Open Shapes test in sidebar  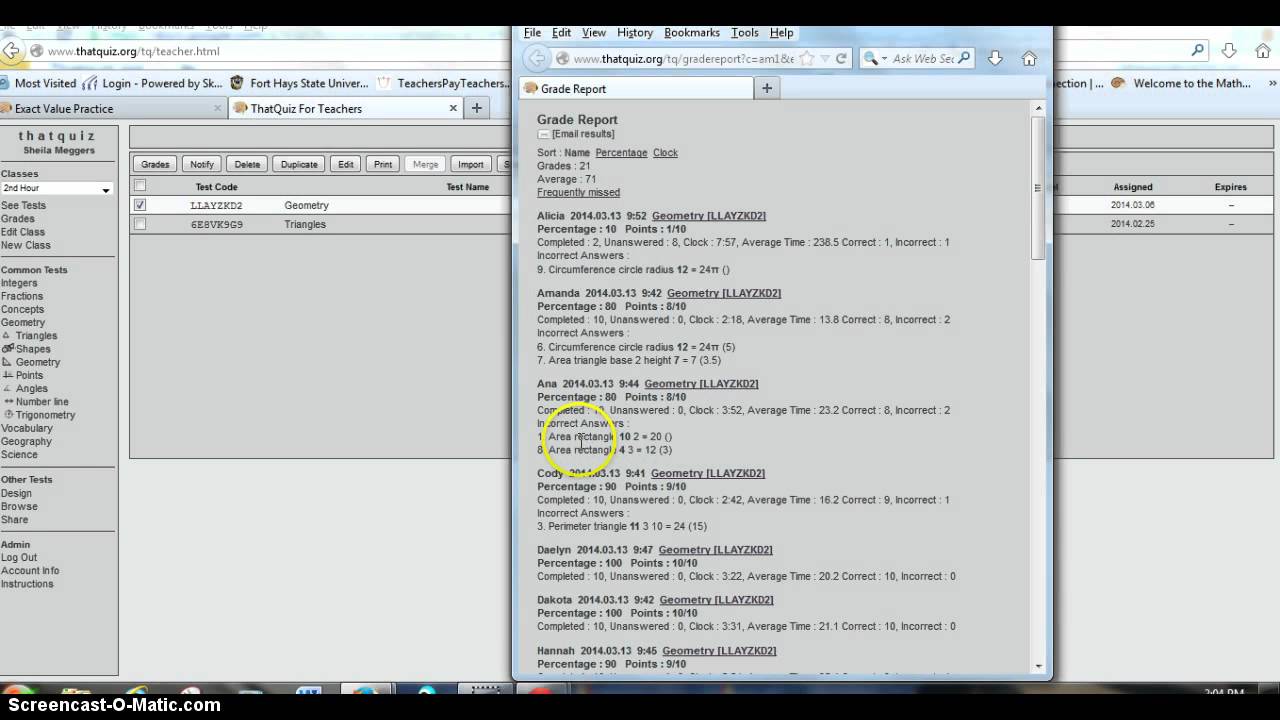pyautogui.click(x=32, y=349)
